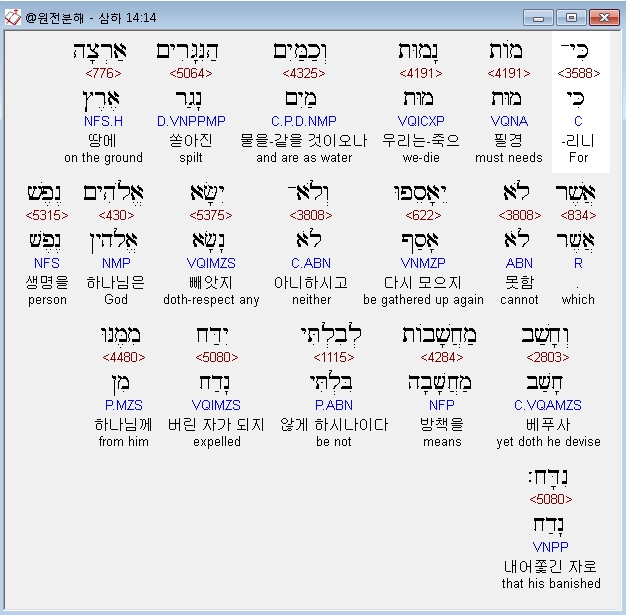Maximize the 원전분해 window
Image resolution: width=626 pixels, height=615 pixels.
(x=571, y=18)
